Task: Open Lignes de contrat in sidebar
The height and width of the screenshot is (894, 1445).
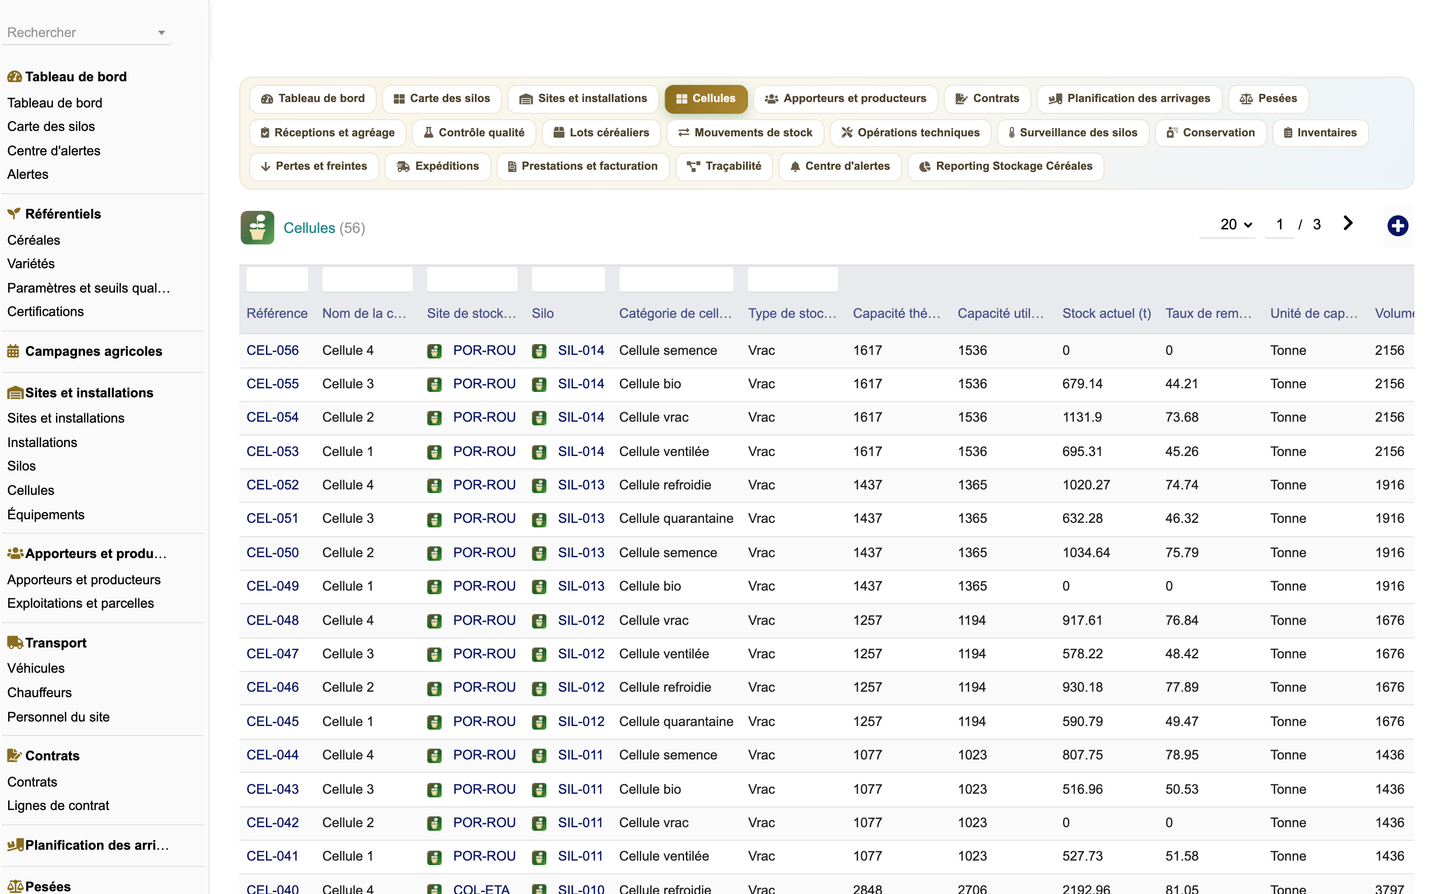Action: pyautogui.click(x=58, y=806)
